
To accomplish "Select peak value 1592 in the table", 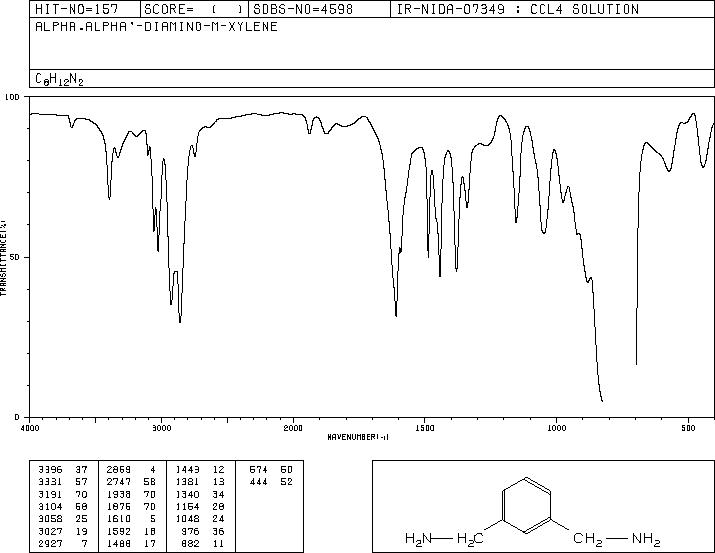I will (x=119, y=531).
